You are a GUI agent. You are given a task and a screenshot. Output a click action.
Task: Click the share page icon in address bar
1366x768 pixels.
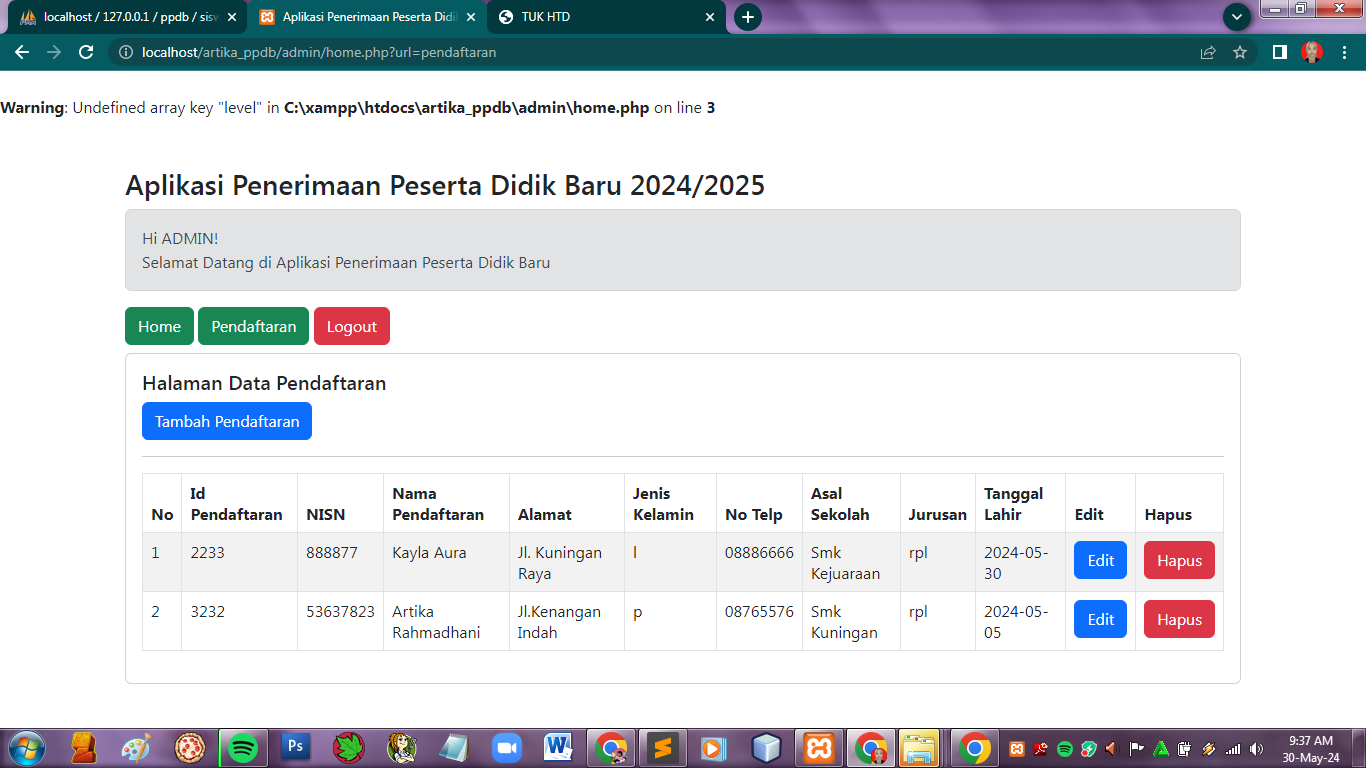click(1208, 52)
